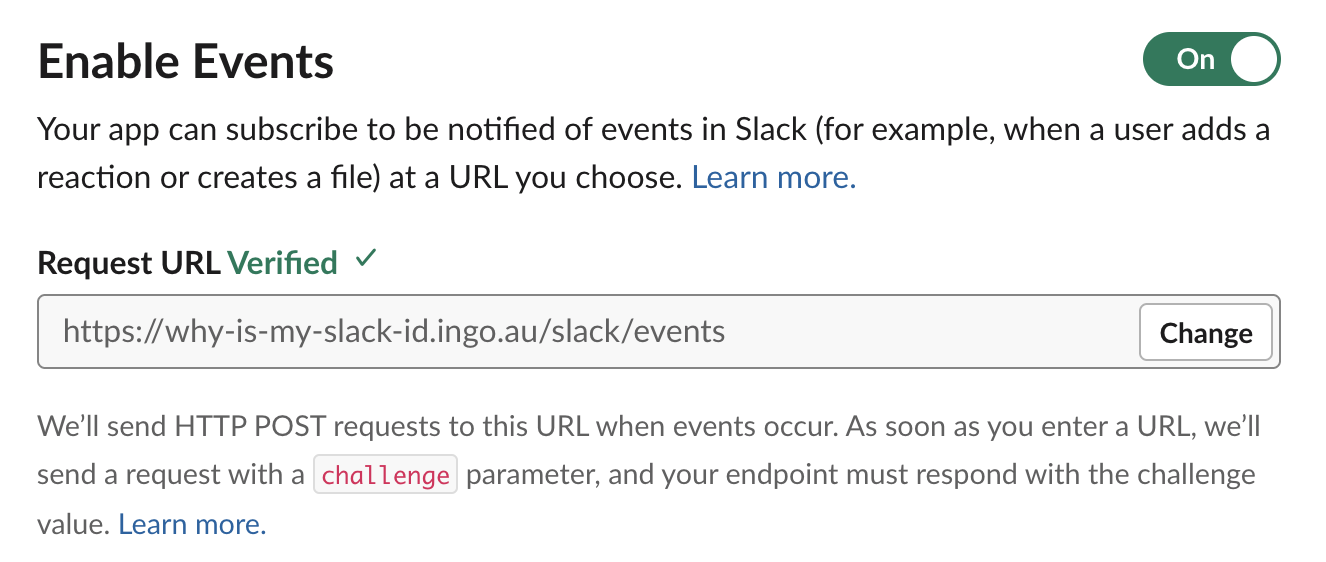Click the bold "Request URL" label
Image resolution: width=1326 pixels, height=562 pixels.
coord(128,263)
